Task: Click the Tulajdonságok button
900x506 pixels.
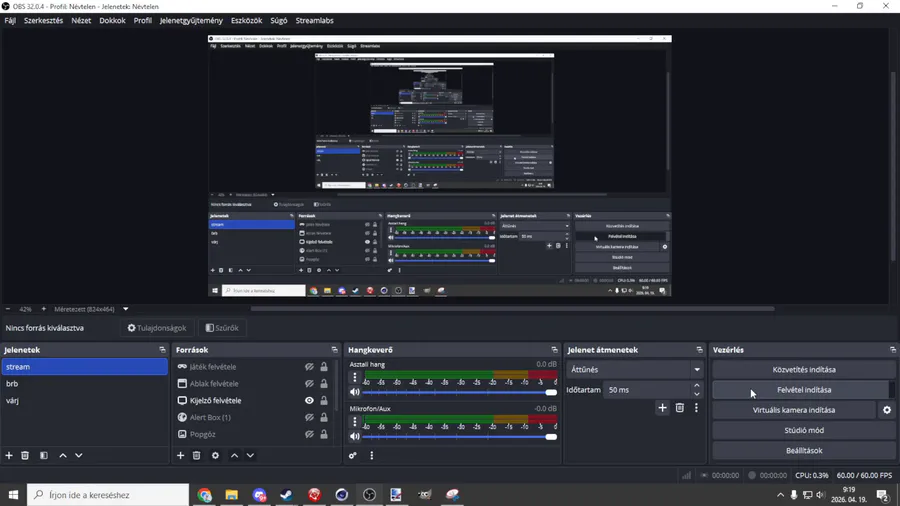Action: pyautogui.click(x=157, y=328)
